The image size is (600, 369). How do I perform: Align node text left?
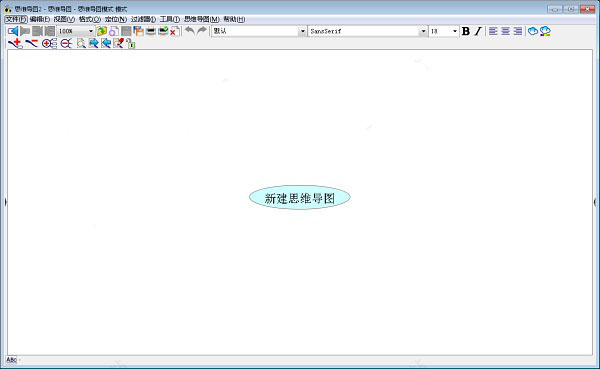tap(493, 31)
